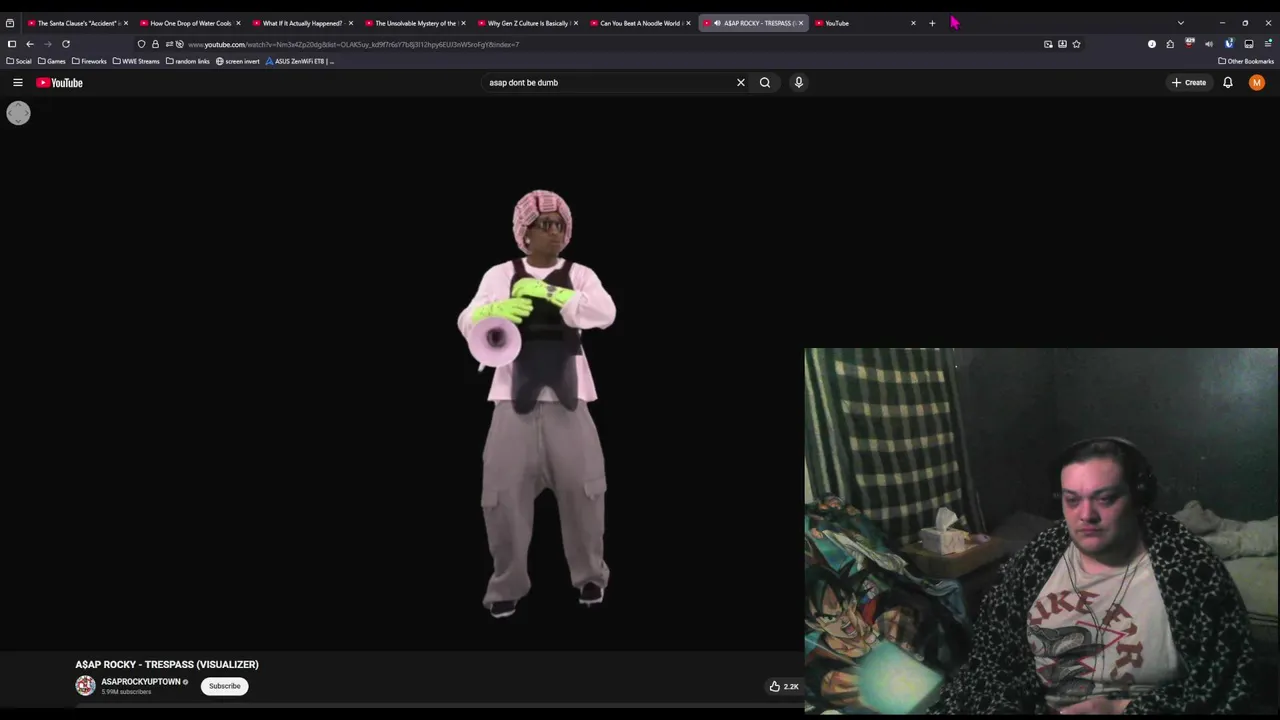Click the ASAPROCKYUPTOWN channel avatar
1280x720 pixels.
click(85, 686)
